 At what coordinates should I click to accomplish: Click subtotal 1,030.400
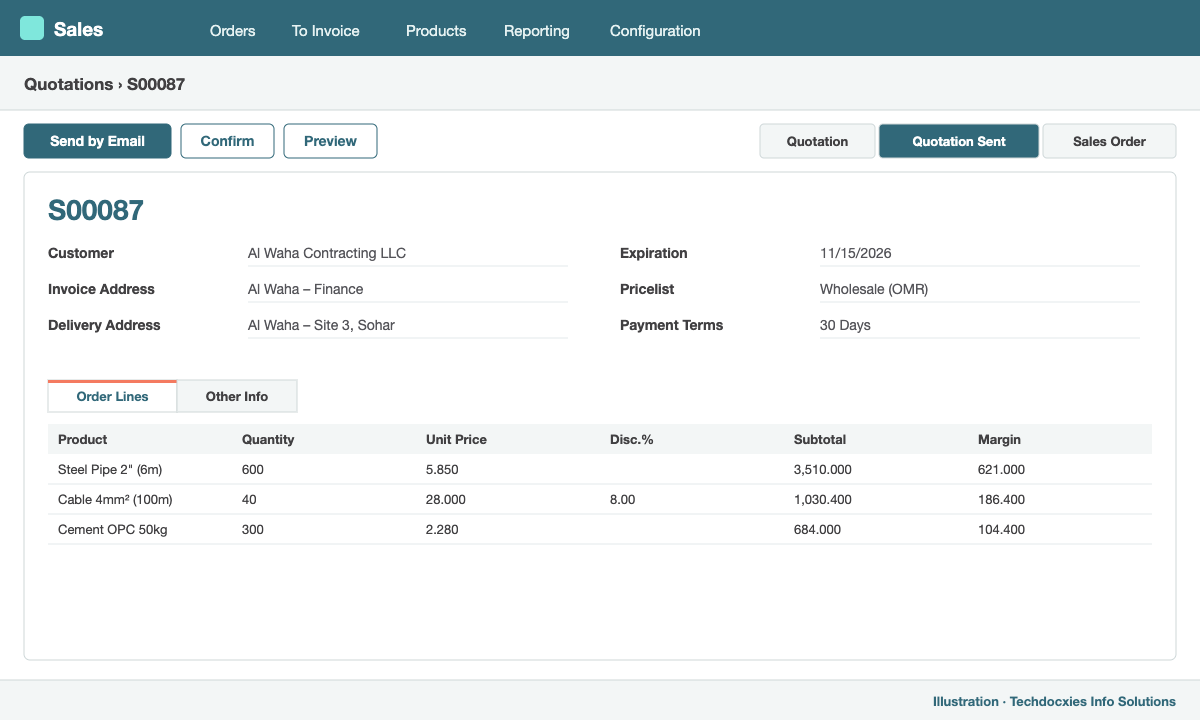click(x=823, y=499)
